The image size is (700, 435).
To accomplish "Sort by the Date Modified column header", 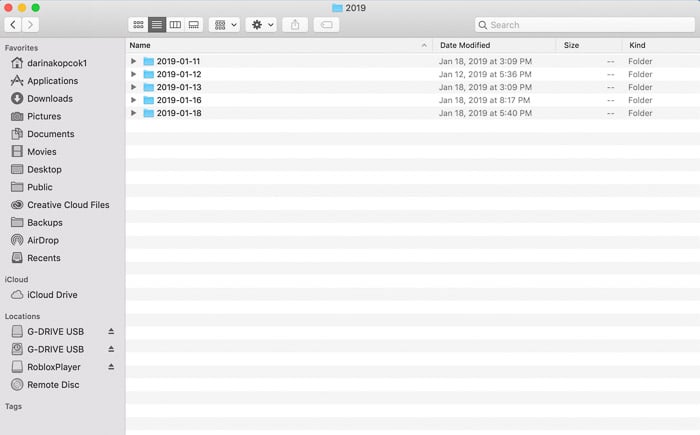I will [495, 45].
